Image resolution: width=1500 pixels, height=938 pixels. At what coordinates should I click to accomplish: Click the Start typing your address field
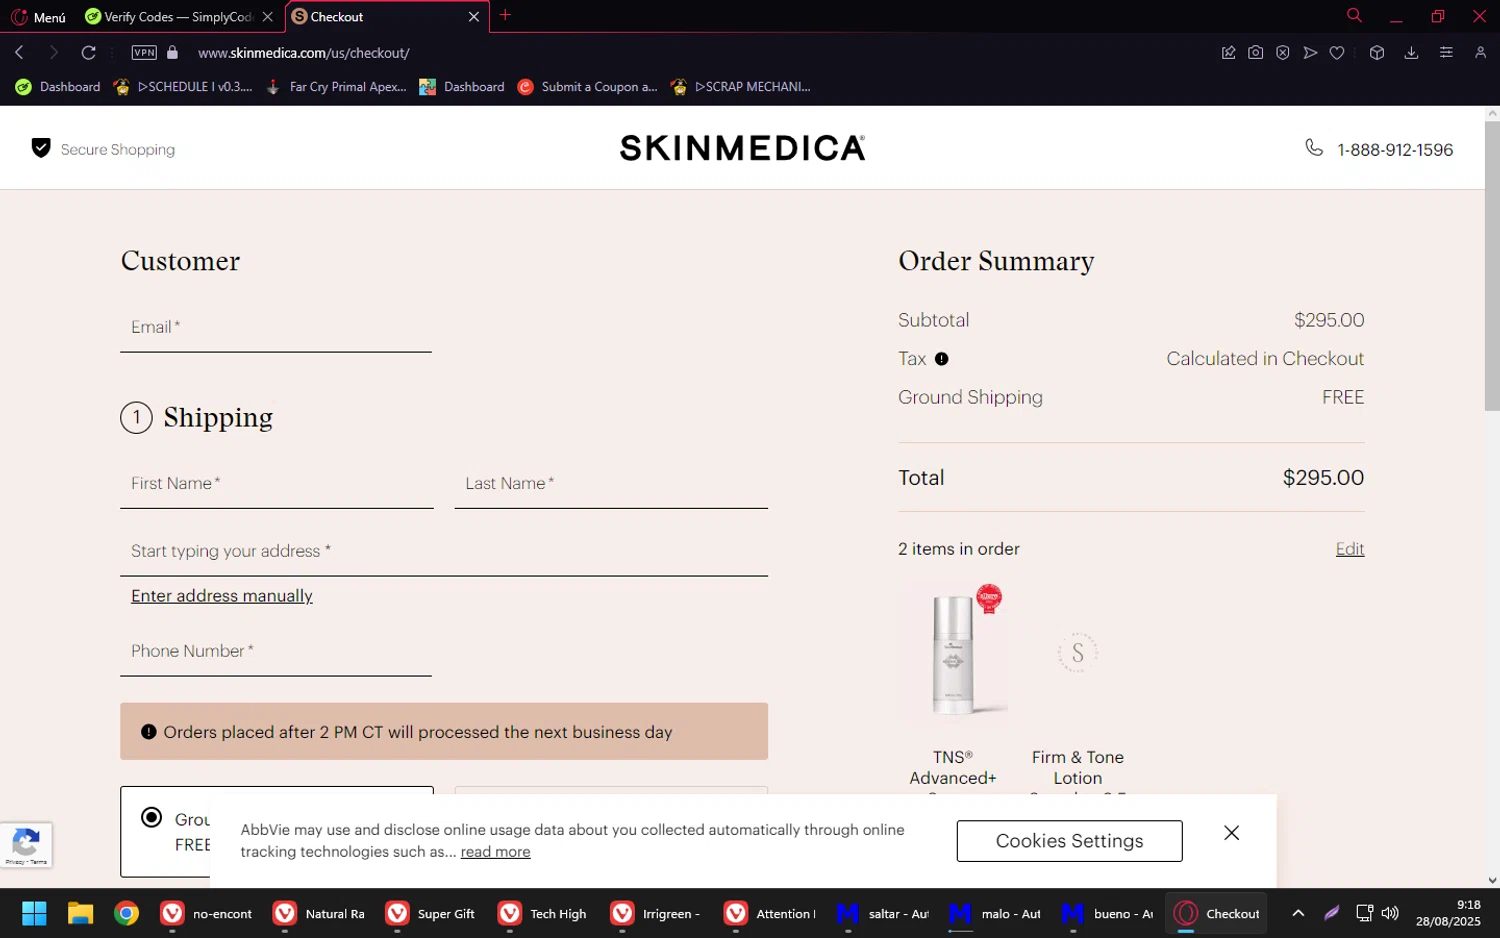pyautogui.click(x=444, y=552)
